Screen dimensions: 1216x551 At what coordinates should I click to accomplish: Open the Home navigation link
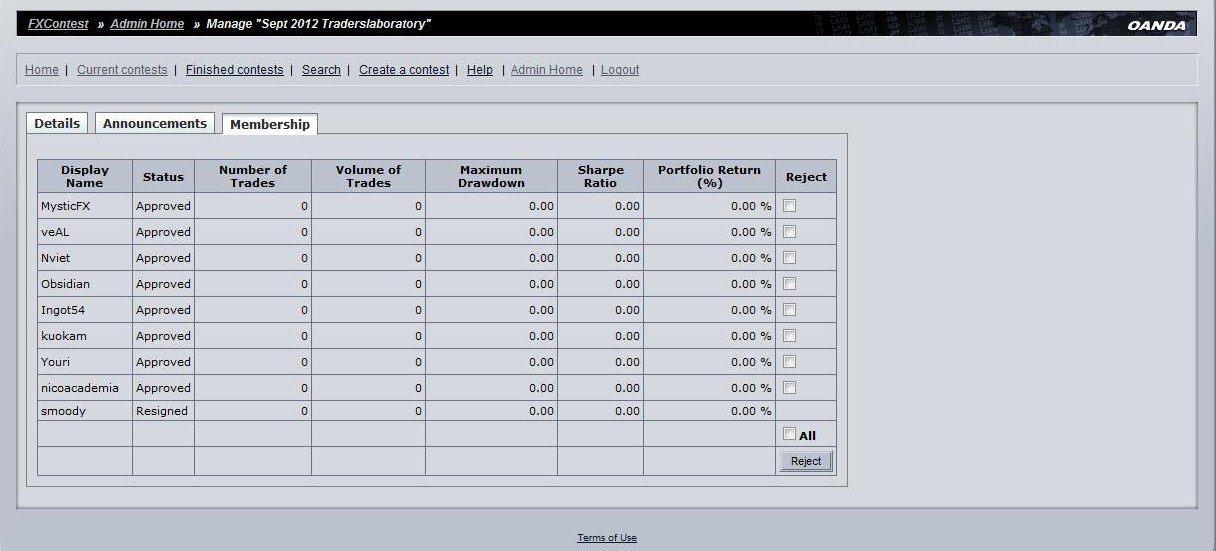42,70
